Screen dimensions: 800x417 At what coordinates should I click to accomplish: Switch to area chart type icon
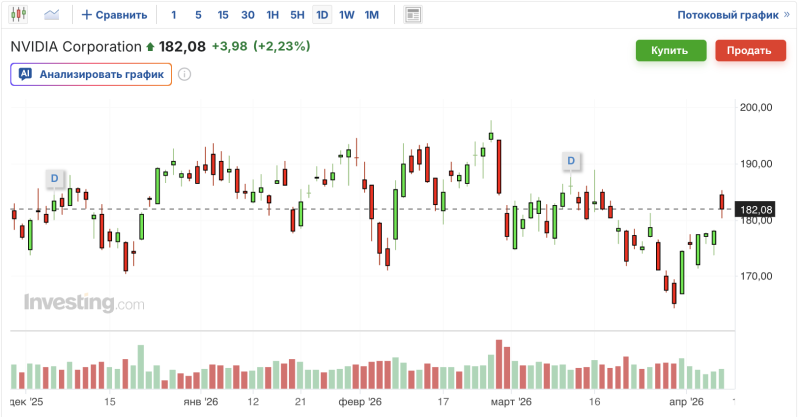coord(51,15)
